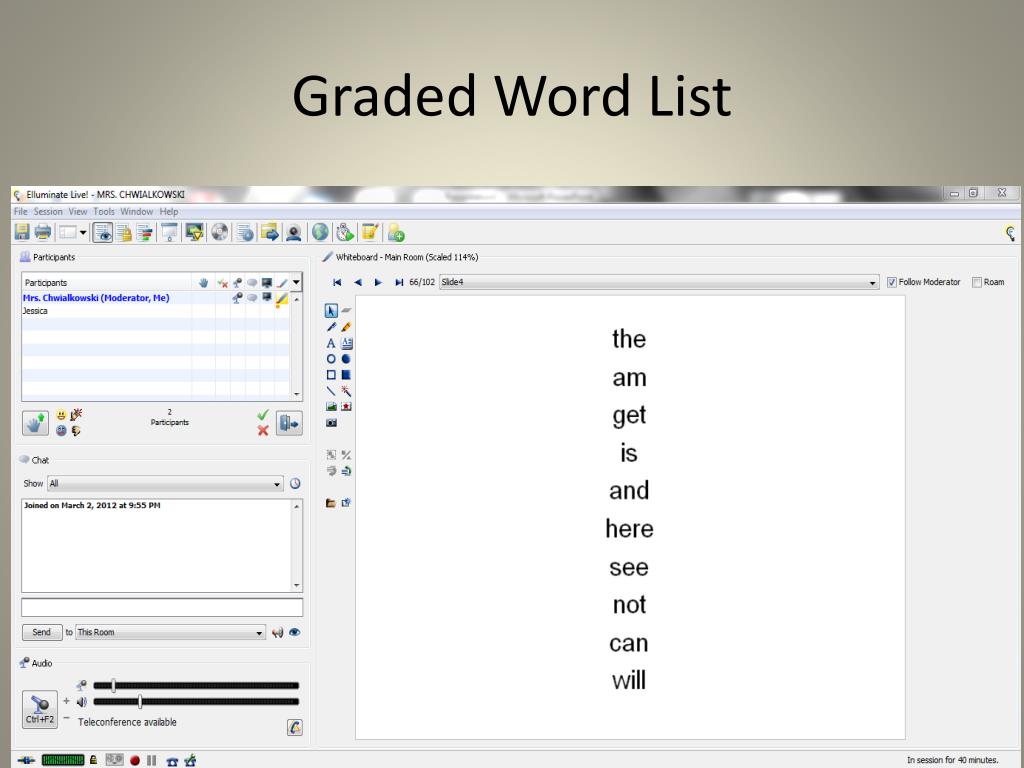Open the notes notepad toolbar icon
Viewport: 1024px width, 768px height.
pyautogui.click(x=370, y=232)
